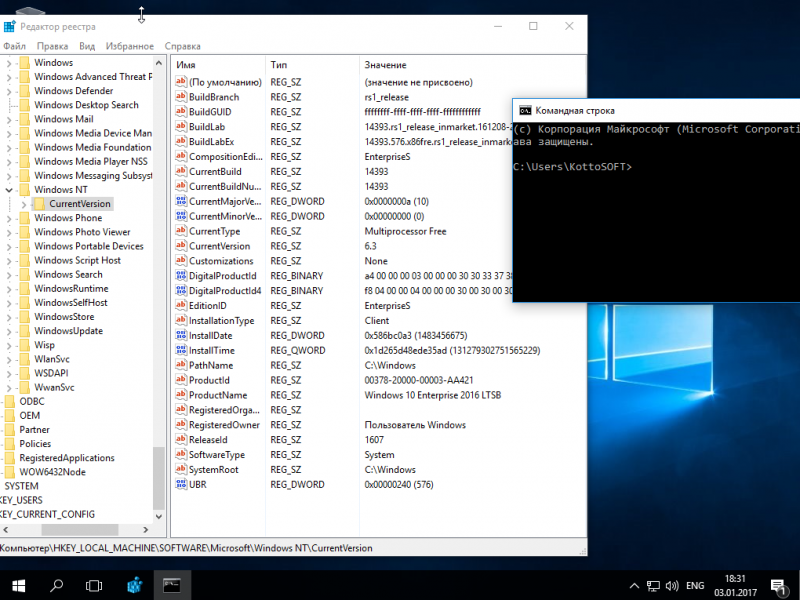Collapse the Windows NT tree node
800x600 pixels.
(x=9, y=190)
